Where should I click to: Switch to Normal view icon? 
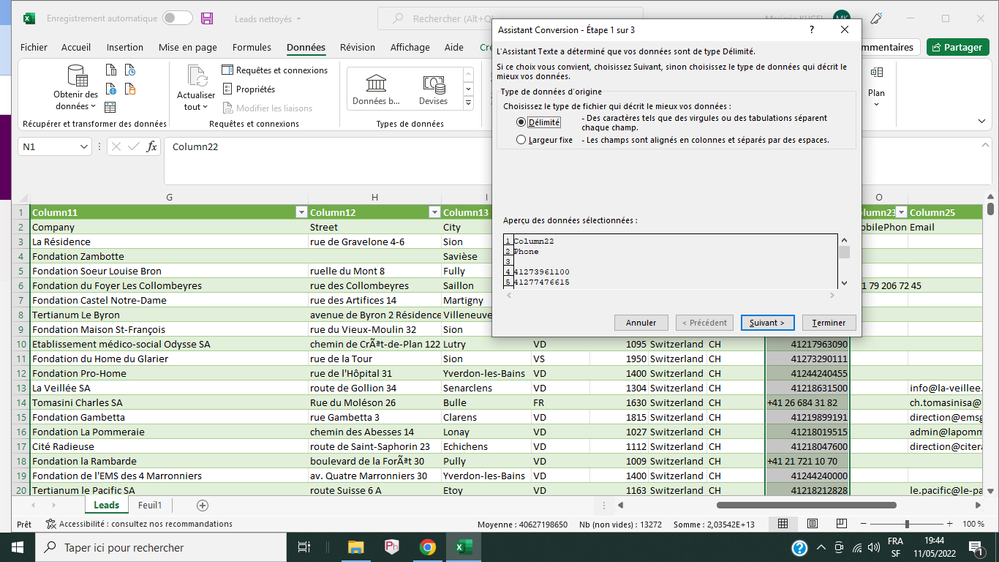point(782,524)
